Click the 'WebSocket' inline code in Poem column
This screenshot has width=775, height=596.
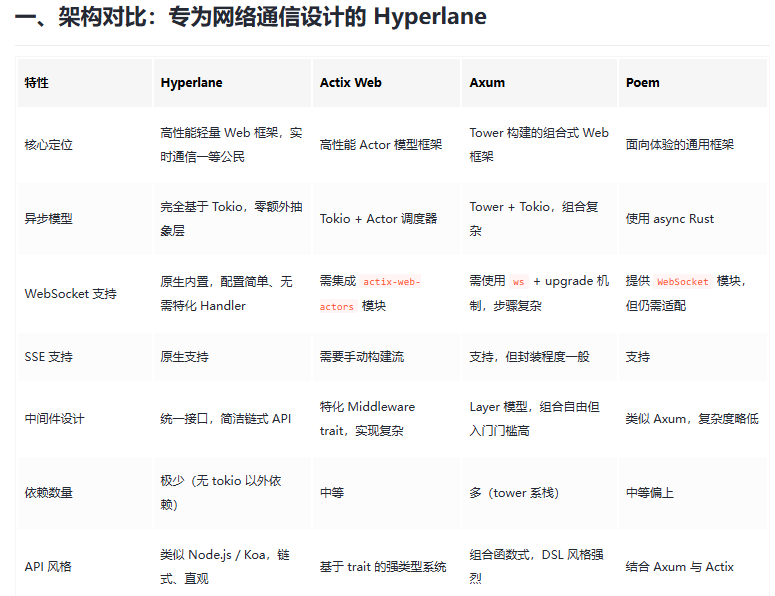[x=683, y=282]
